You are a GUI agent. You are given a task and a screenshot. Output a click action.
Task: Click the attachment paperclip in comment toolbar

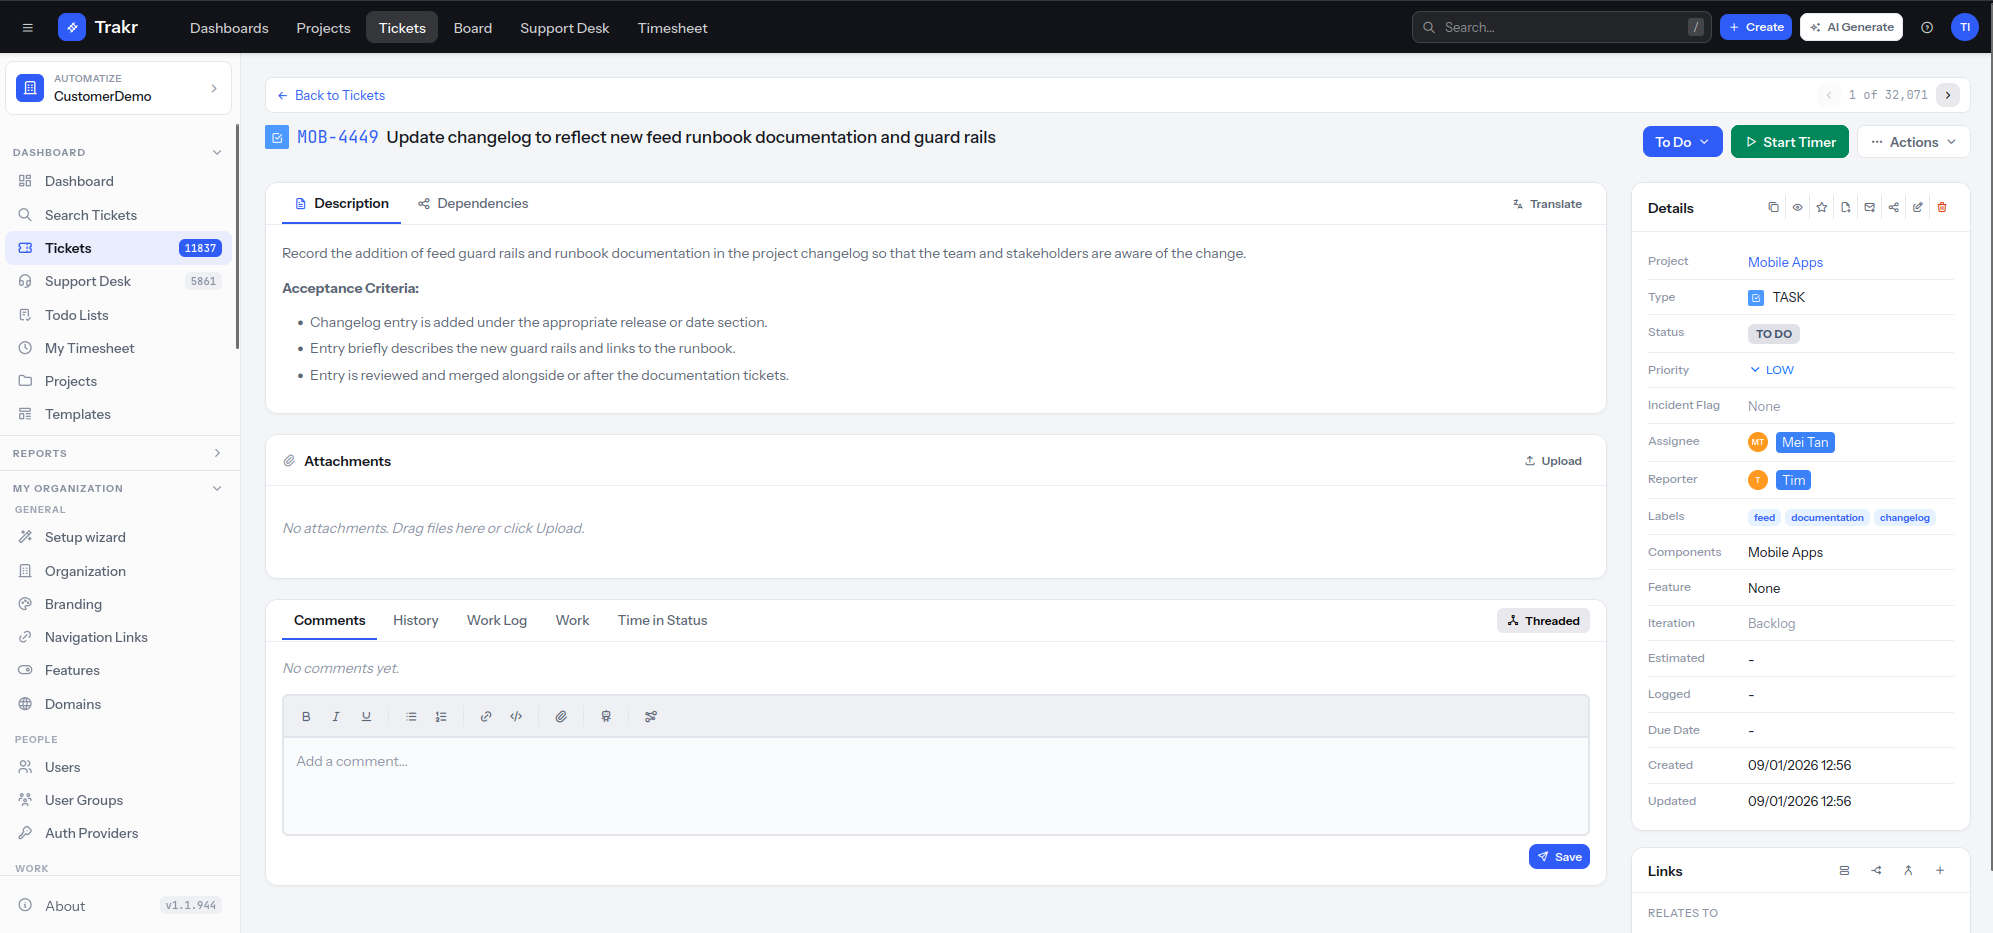[x=561, y=716]
